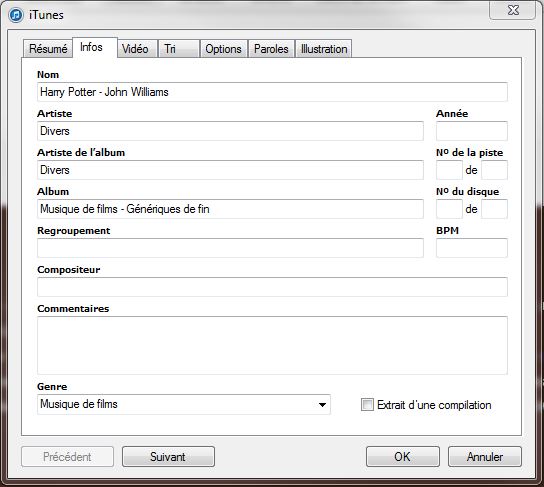The width and height of the screenshot is (544, 487).
Task: Close the iTunes info dialog
Action: click(x=512, y=10)
